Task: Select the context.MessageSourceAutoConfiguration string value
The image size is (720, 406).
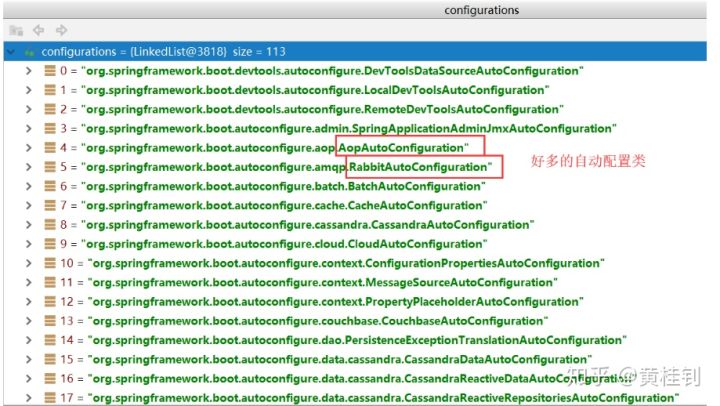Action: (323, 283)
